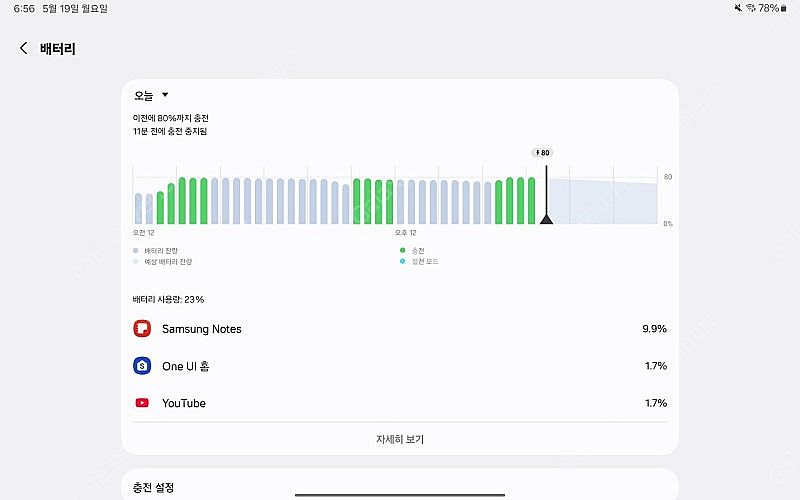Tap the 6:56 clock in status bar
The height and width of the screenshot is (500, 800).
24,9
